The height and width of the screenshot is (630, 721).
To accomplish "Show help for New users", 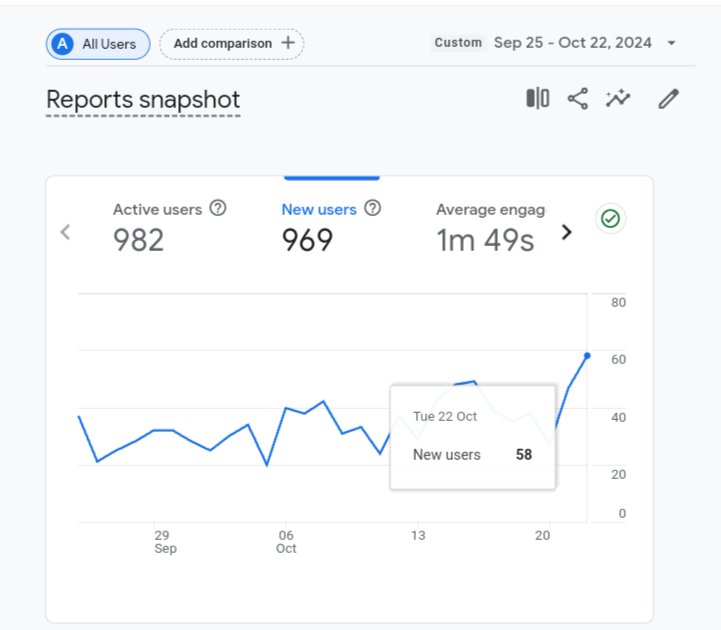I will click(x=372, y=208).
